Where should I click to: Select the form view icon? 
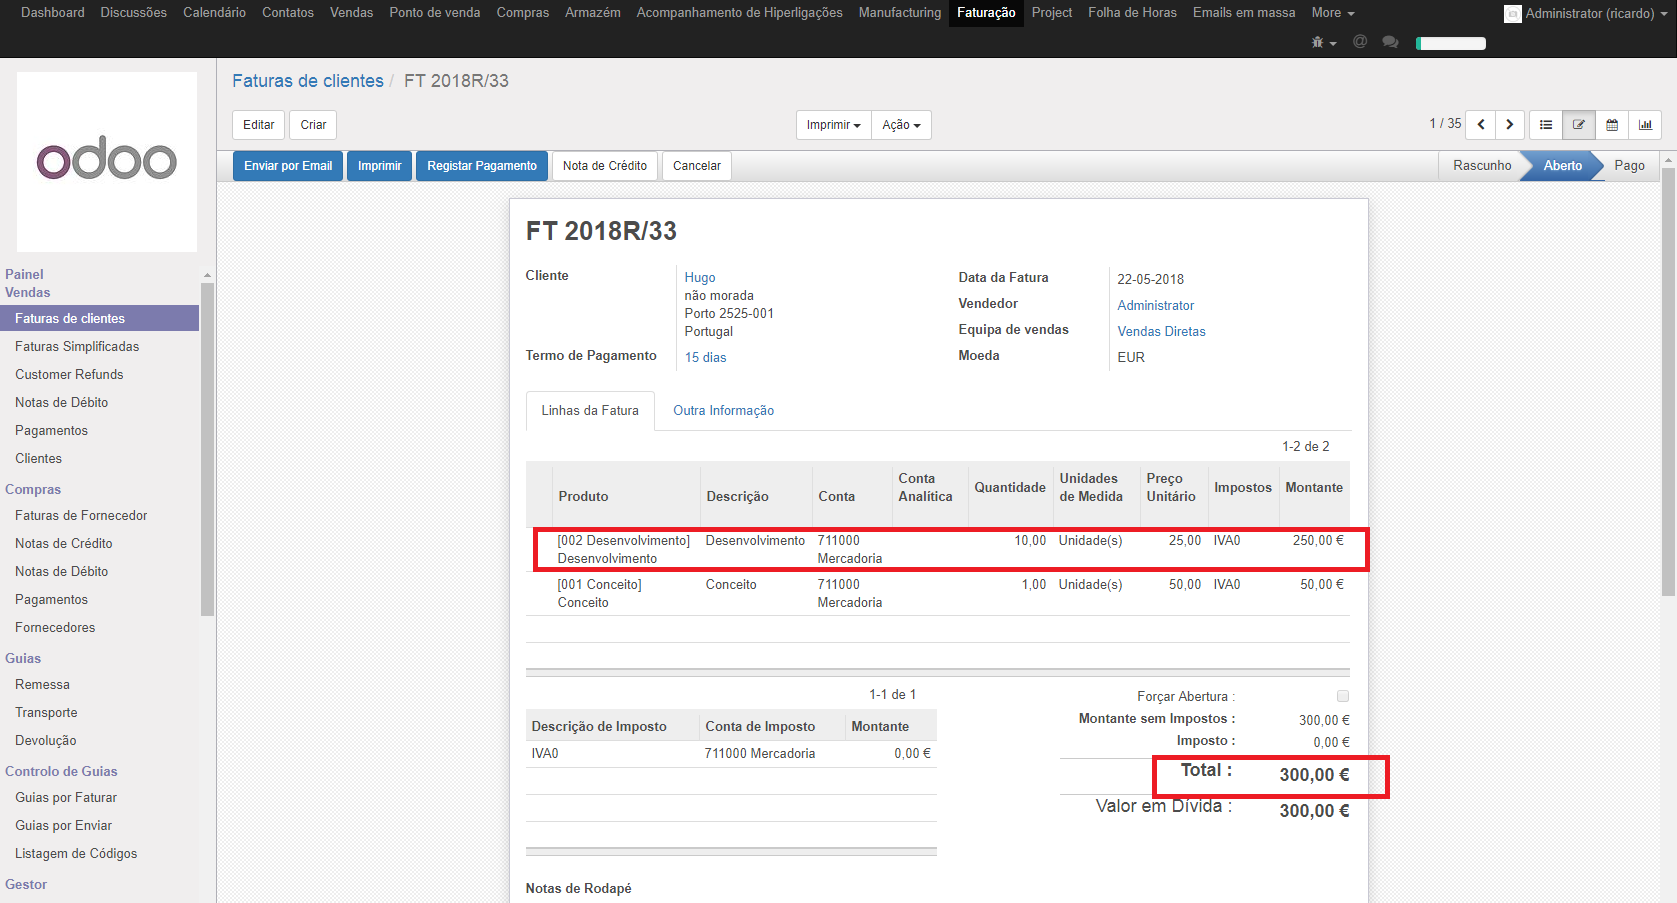1579,125
